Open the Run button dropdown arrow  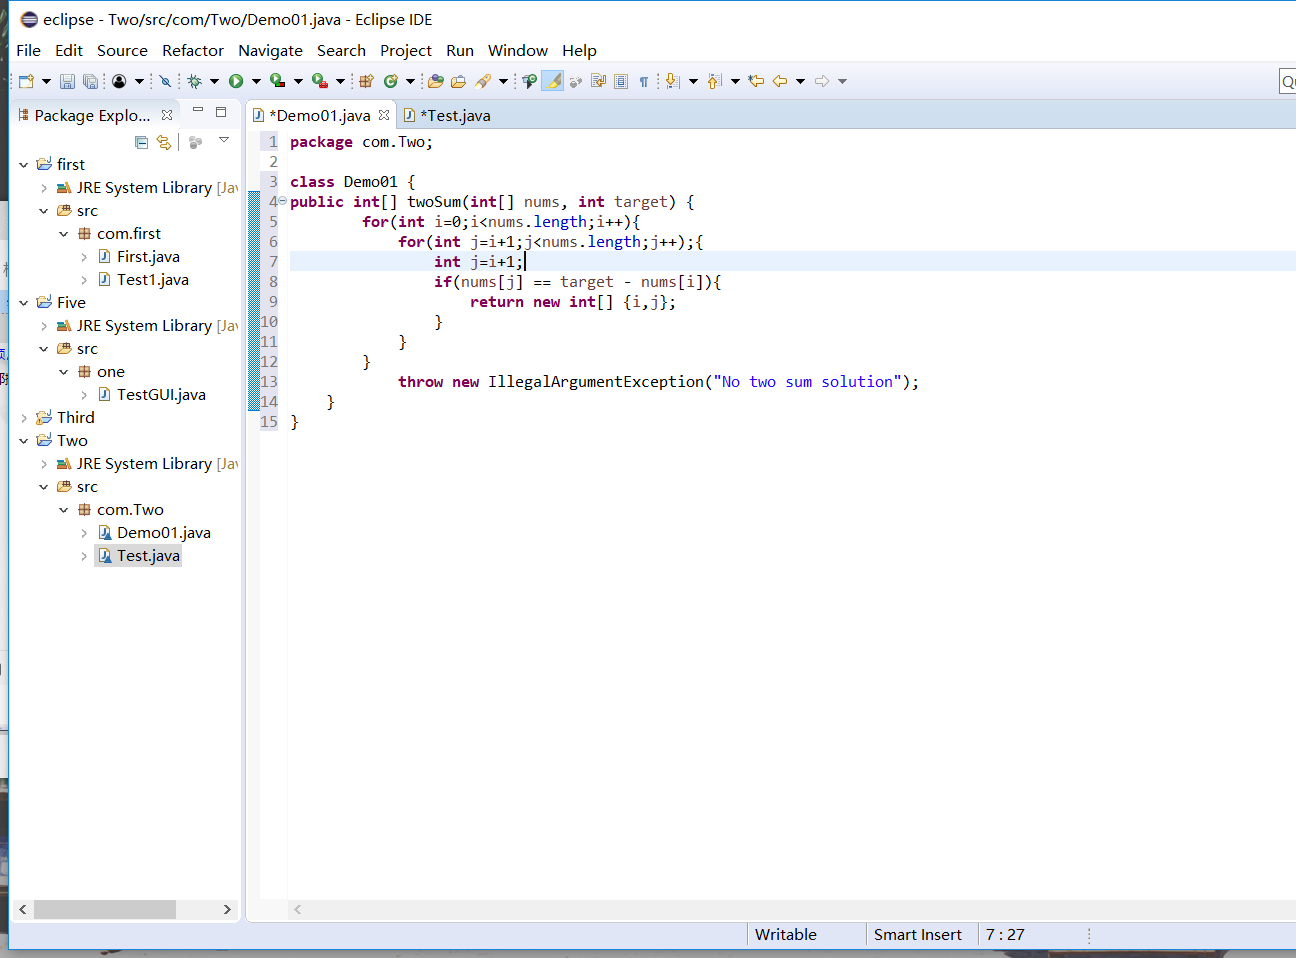click(x=256, y=81)
